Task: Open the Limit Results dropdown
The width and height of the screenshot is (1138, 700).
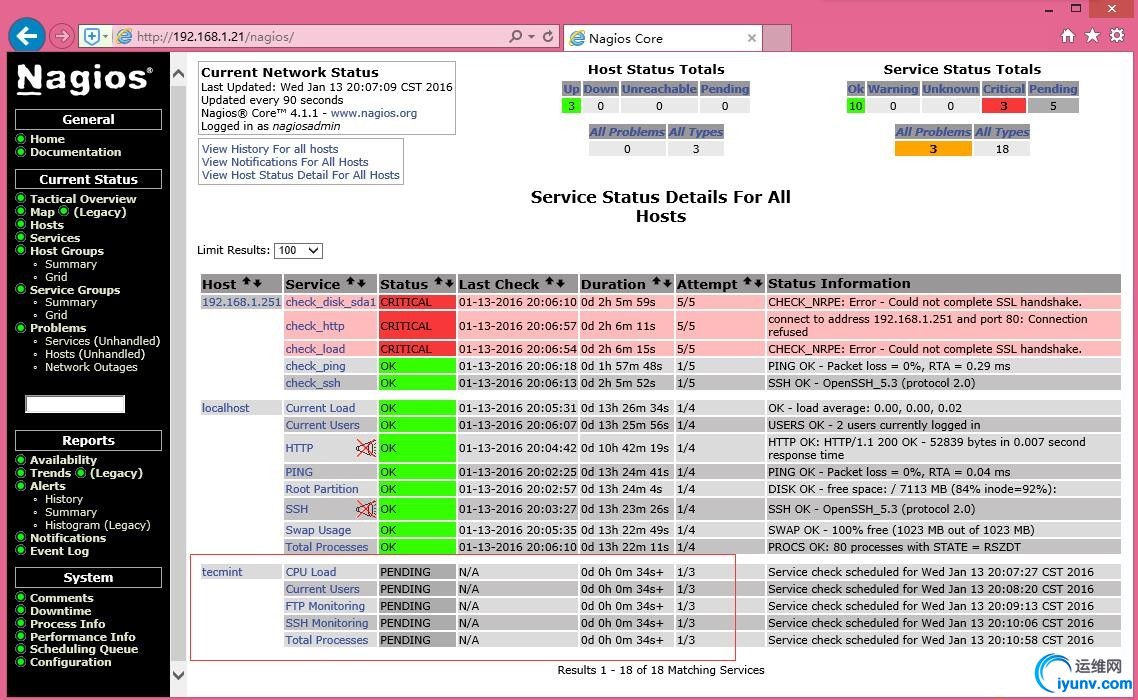Action: point(298,251)
